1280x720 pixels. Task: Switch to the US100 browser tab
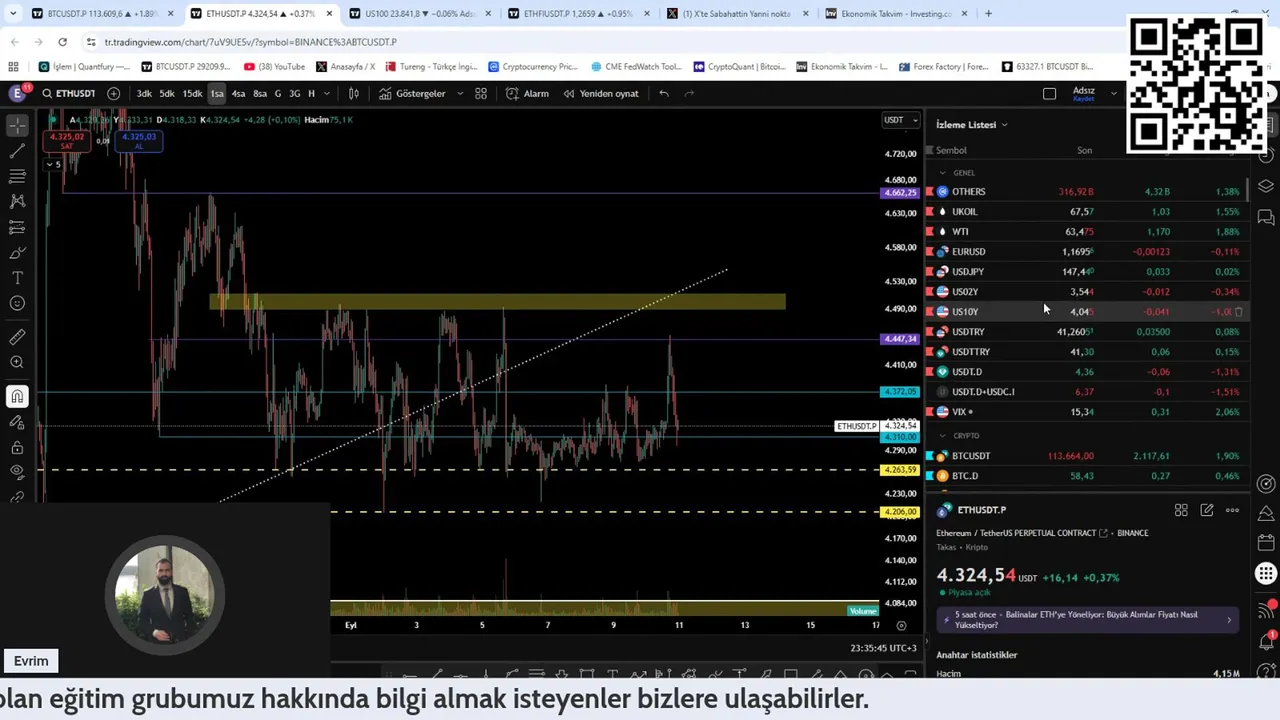tap(420, 14)
